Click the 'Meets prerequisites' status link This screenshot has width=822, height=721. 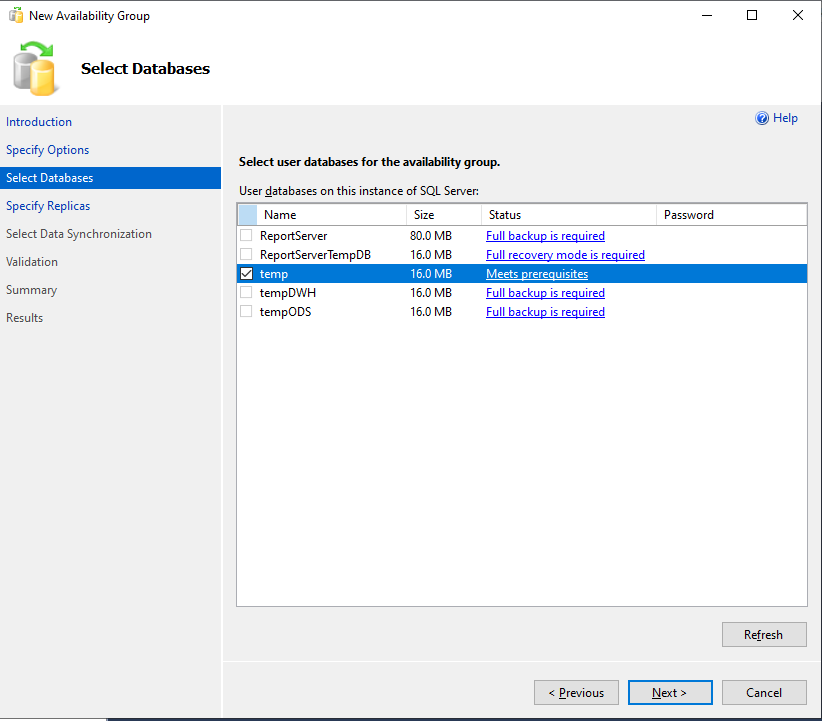(x=536, y=274)
